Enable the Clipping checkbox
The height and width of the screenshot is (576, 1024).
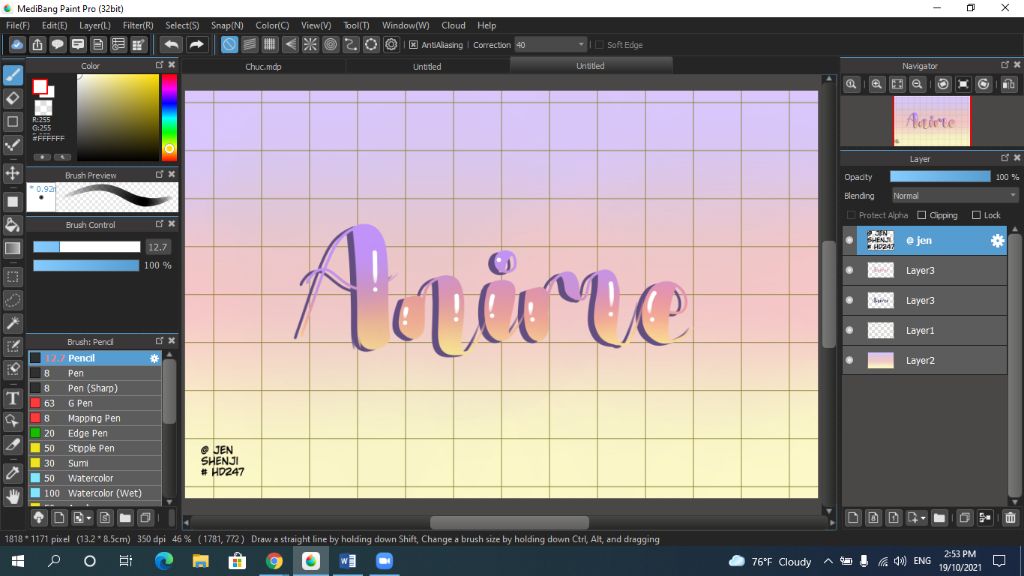click(x=921, y=215)
